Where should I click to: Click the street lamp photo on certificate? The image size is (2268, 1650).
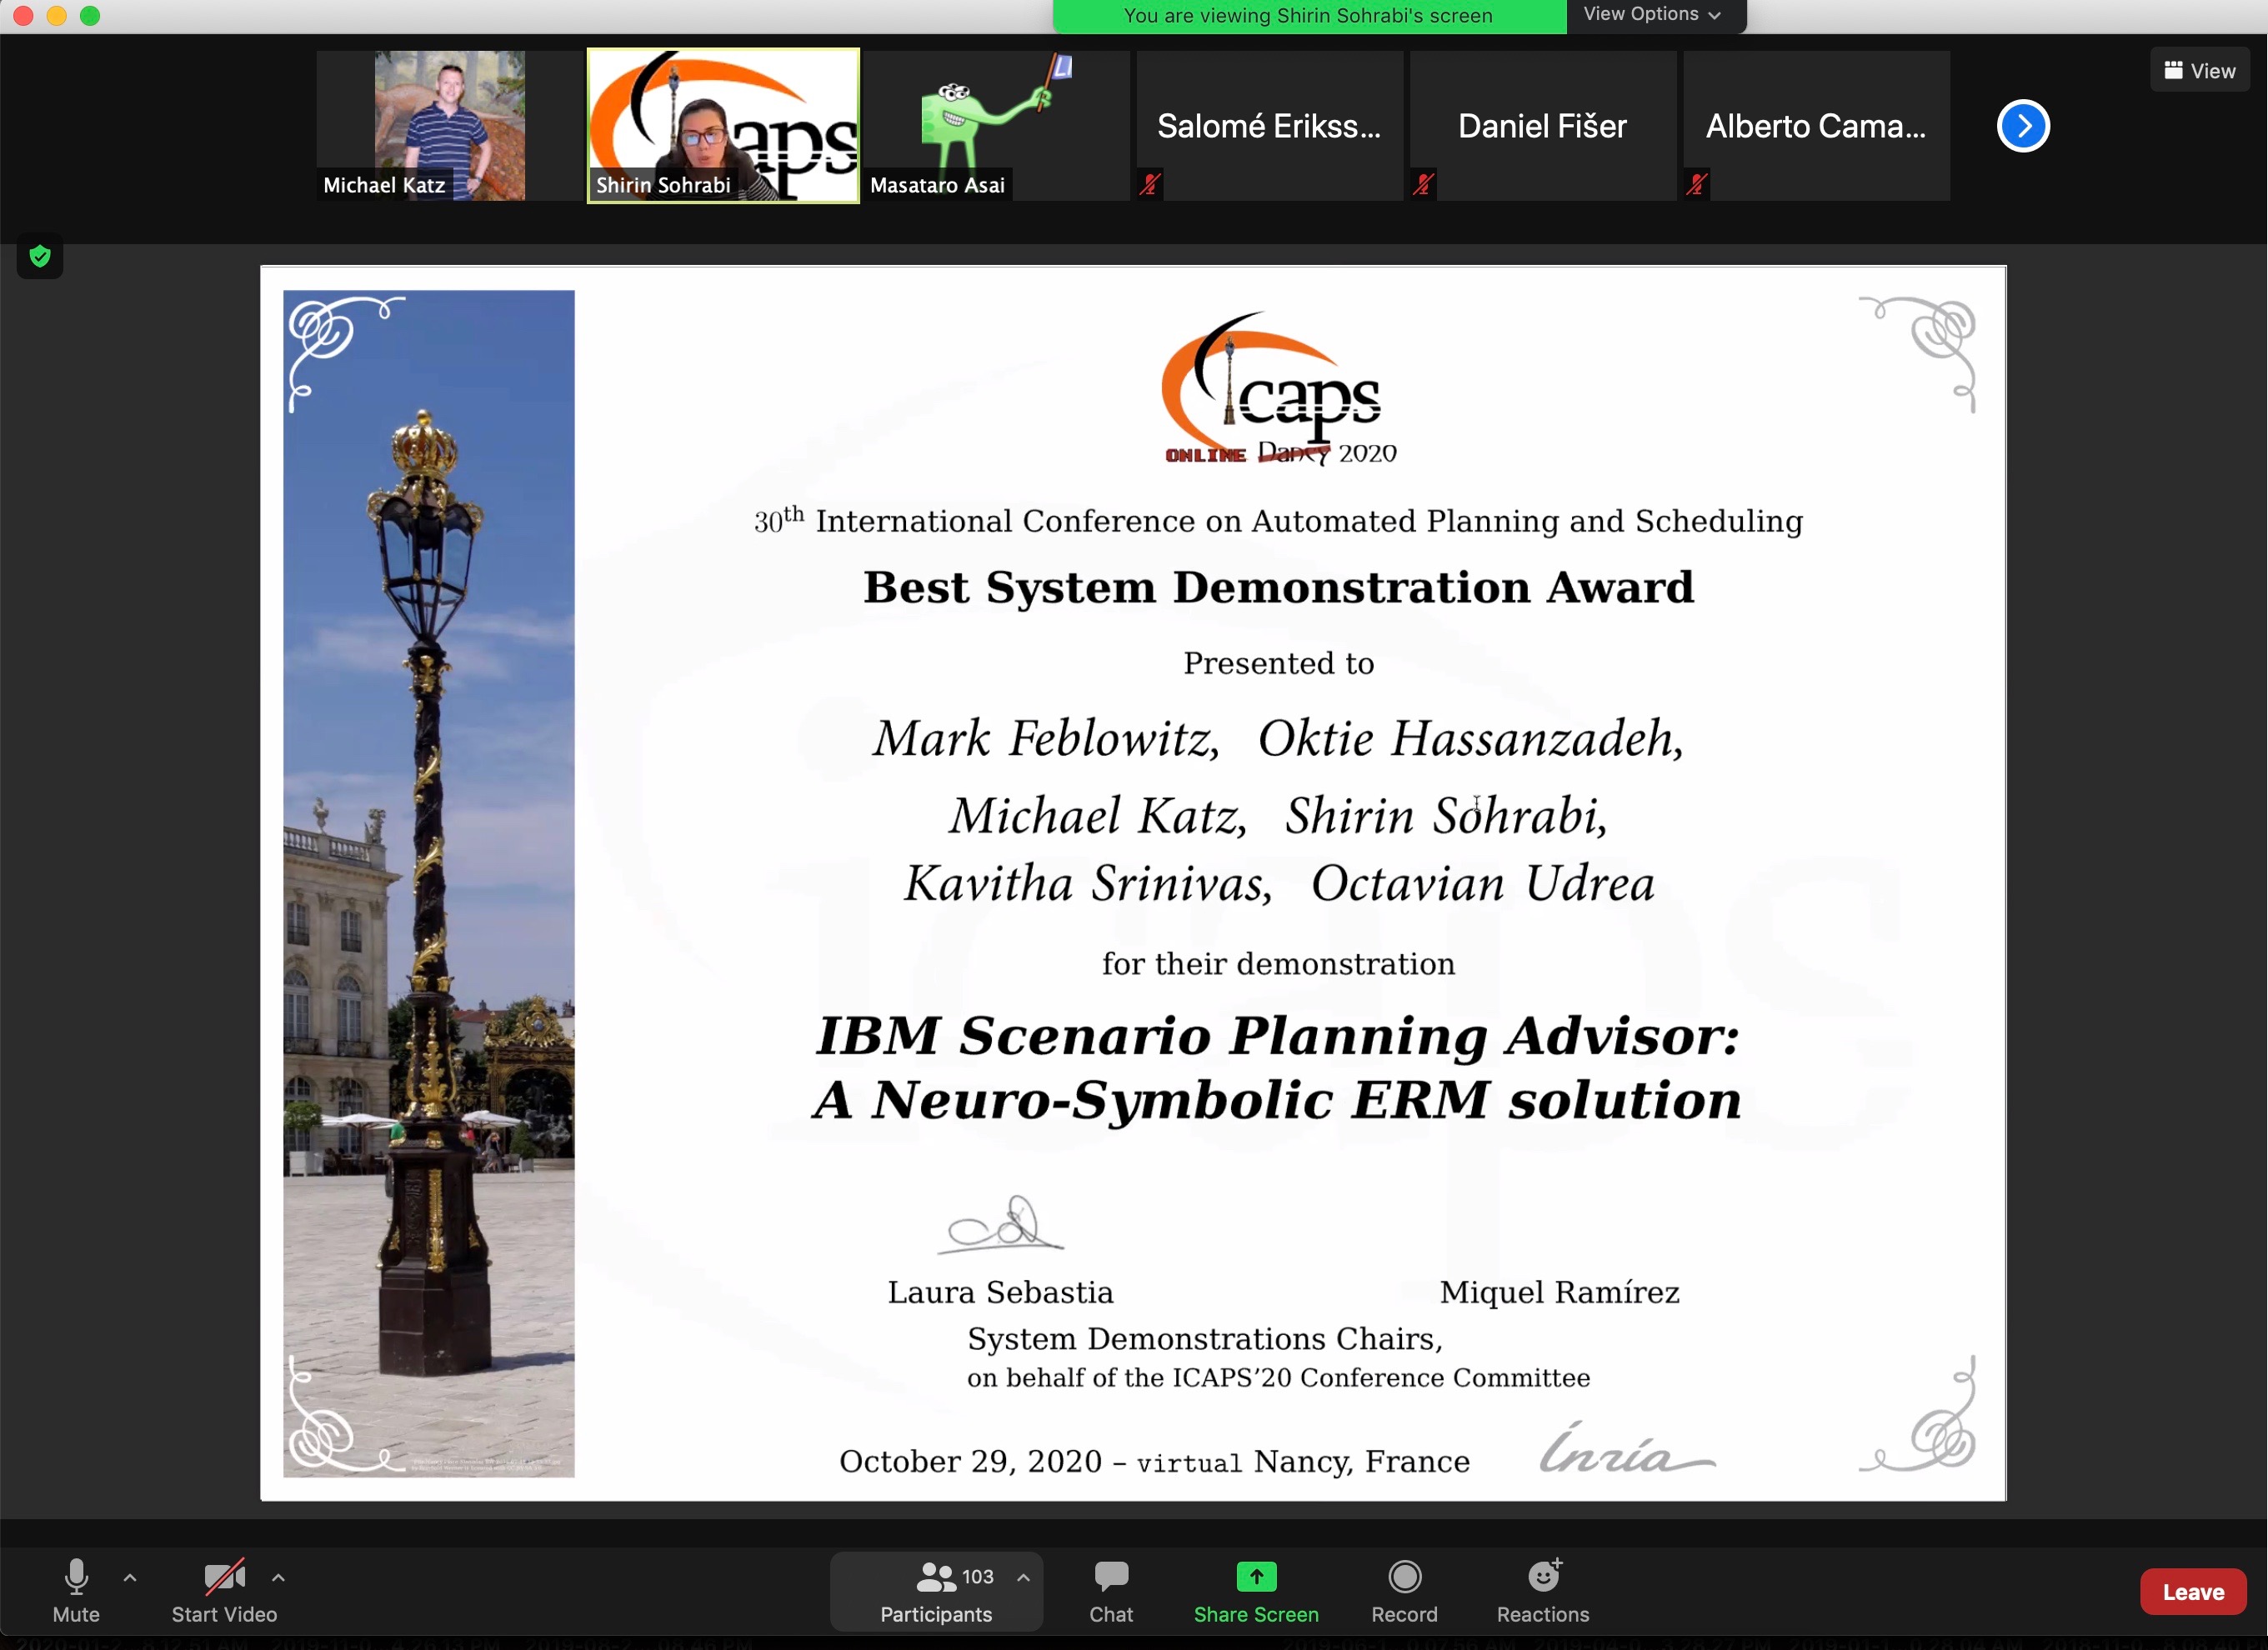point(428,883)
